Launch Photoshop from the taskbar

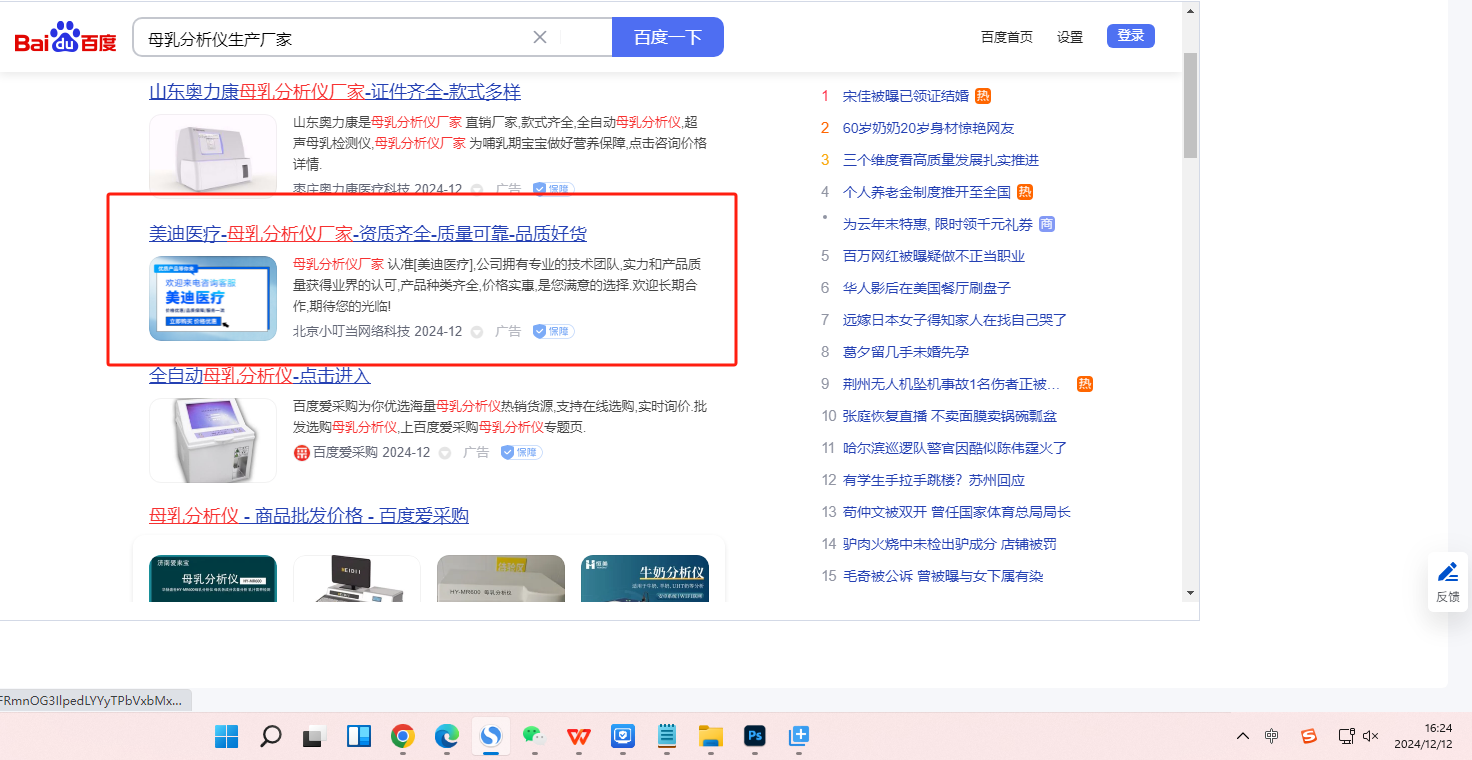(x=755, y=737)
